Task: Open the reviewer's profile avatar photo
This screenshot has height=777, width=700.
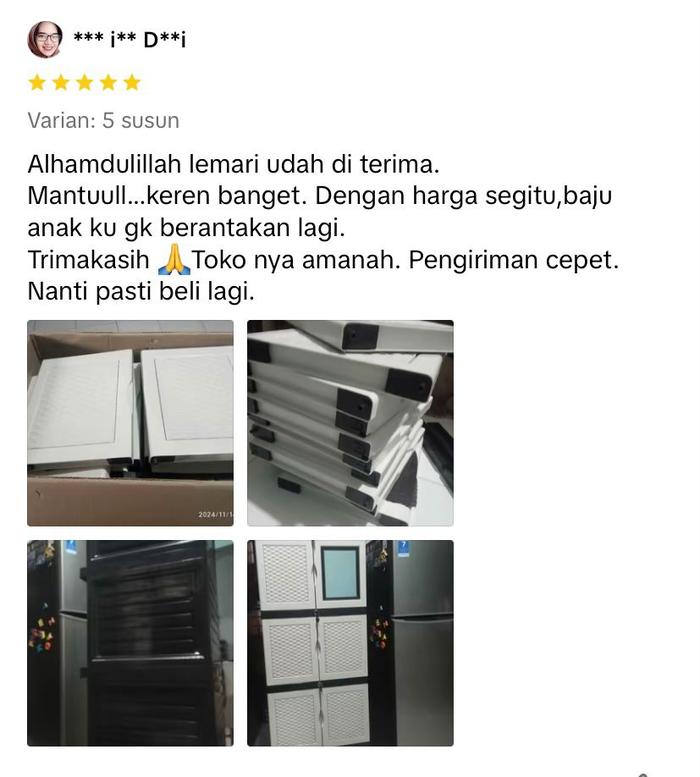Action: point(45,39)
